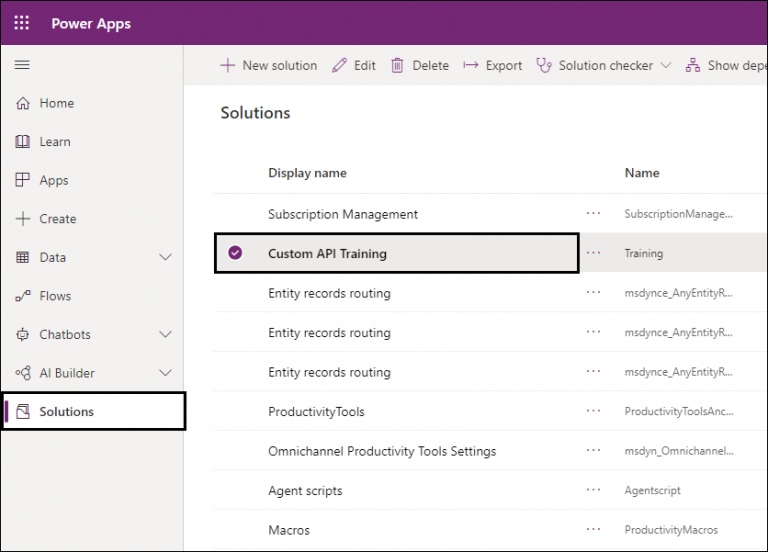The height and width of the screenshot is (552, 768).
Task: Click Edit in the command bar
Action: pyautogui.click(x=353, y=66)
